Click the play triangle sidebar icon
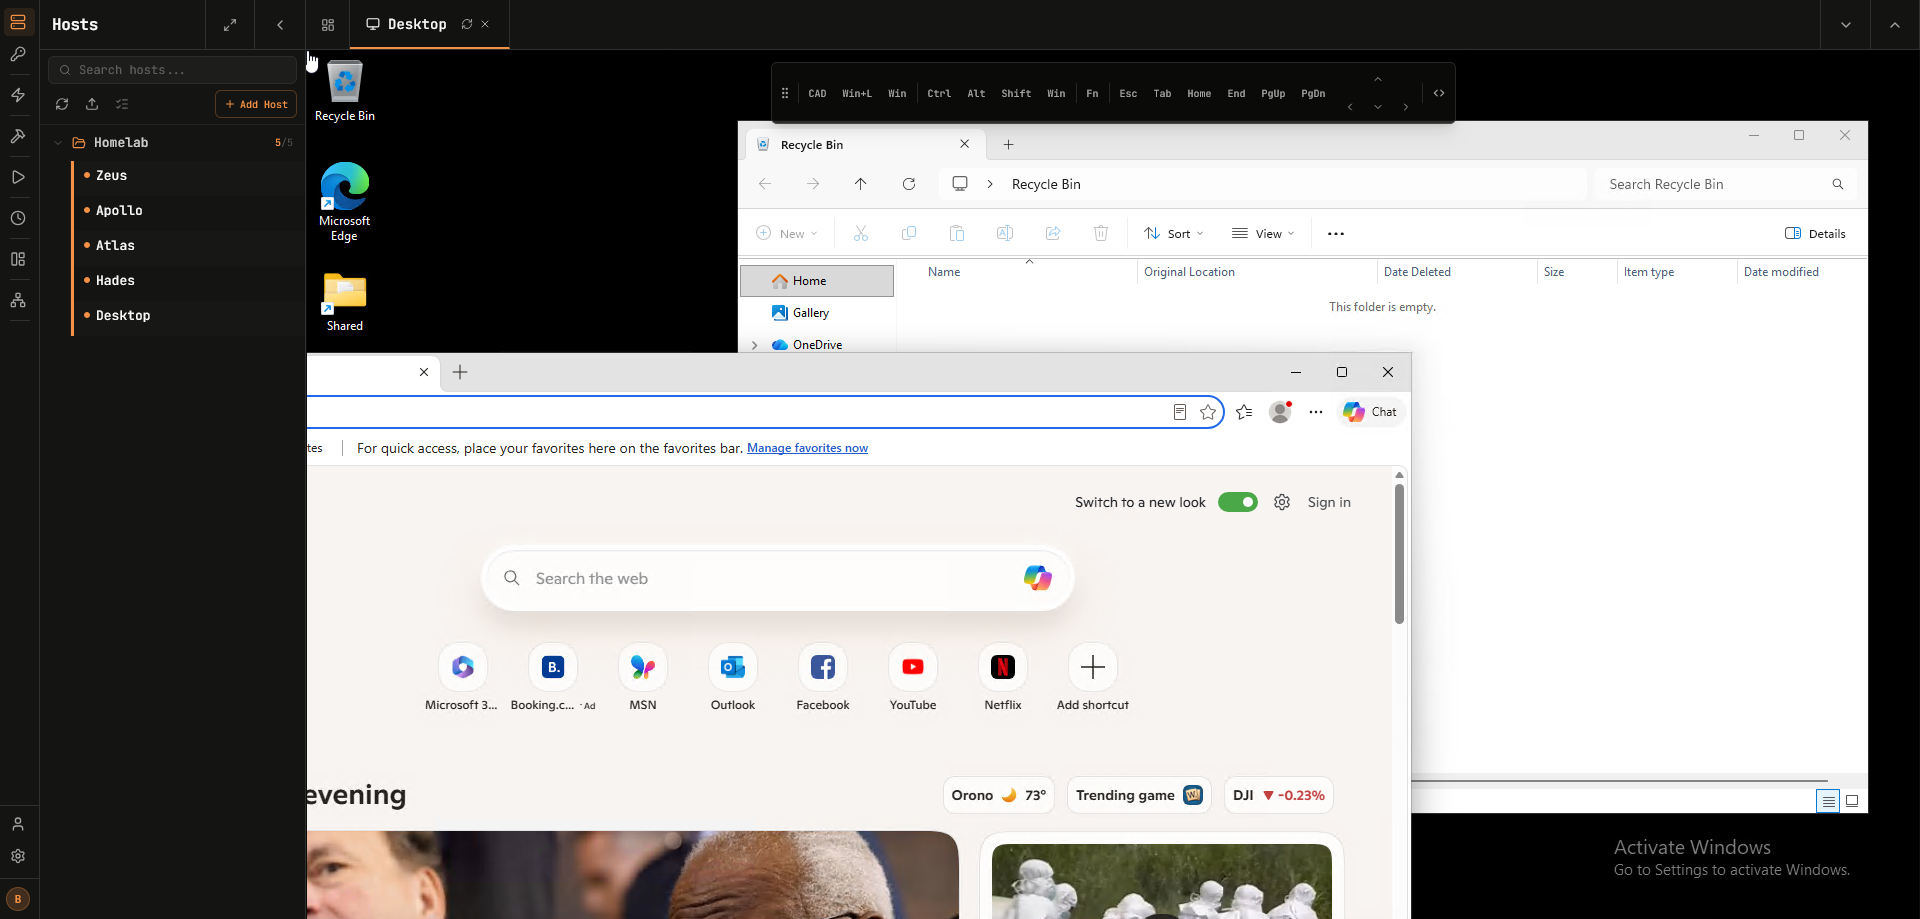The image size is (1920, 919). 18,177
